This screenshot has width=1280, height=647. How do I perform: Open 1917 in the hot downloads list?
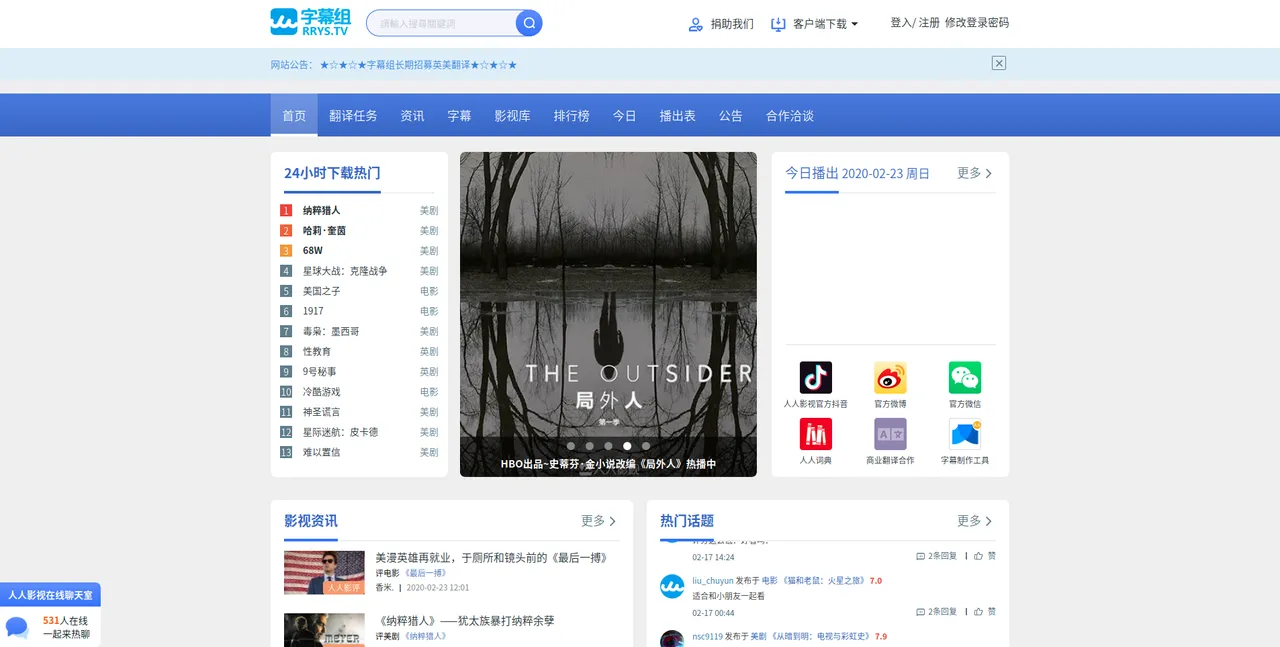click(313, 311)
